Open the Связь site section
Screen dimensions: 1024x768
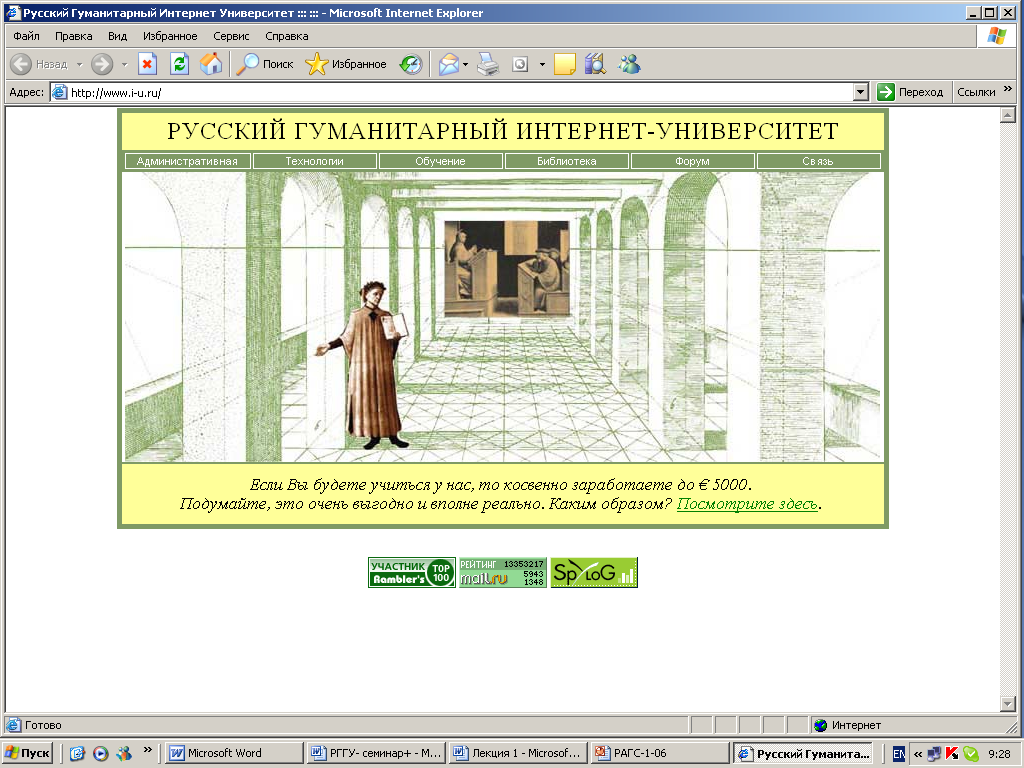(818, 161)
